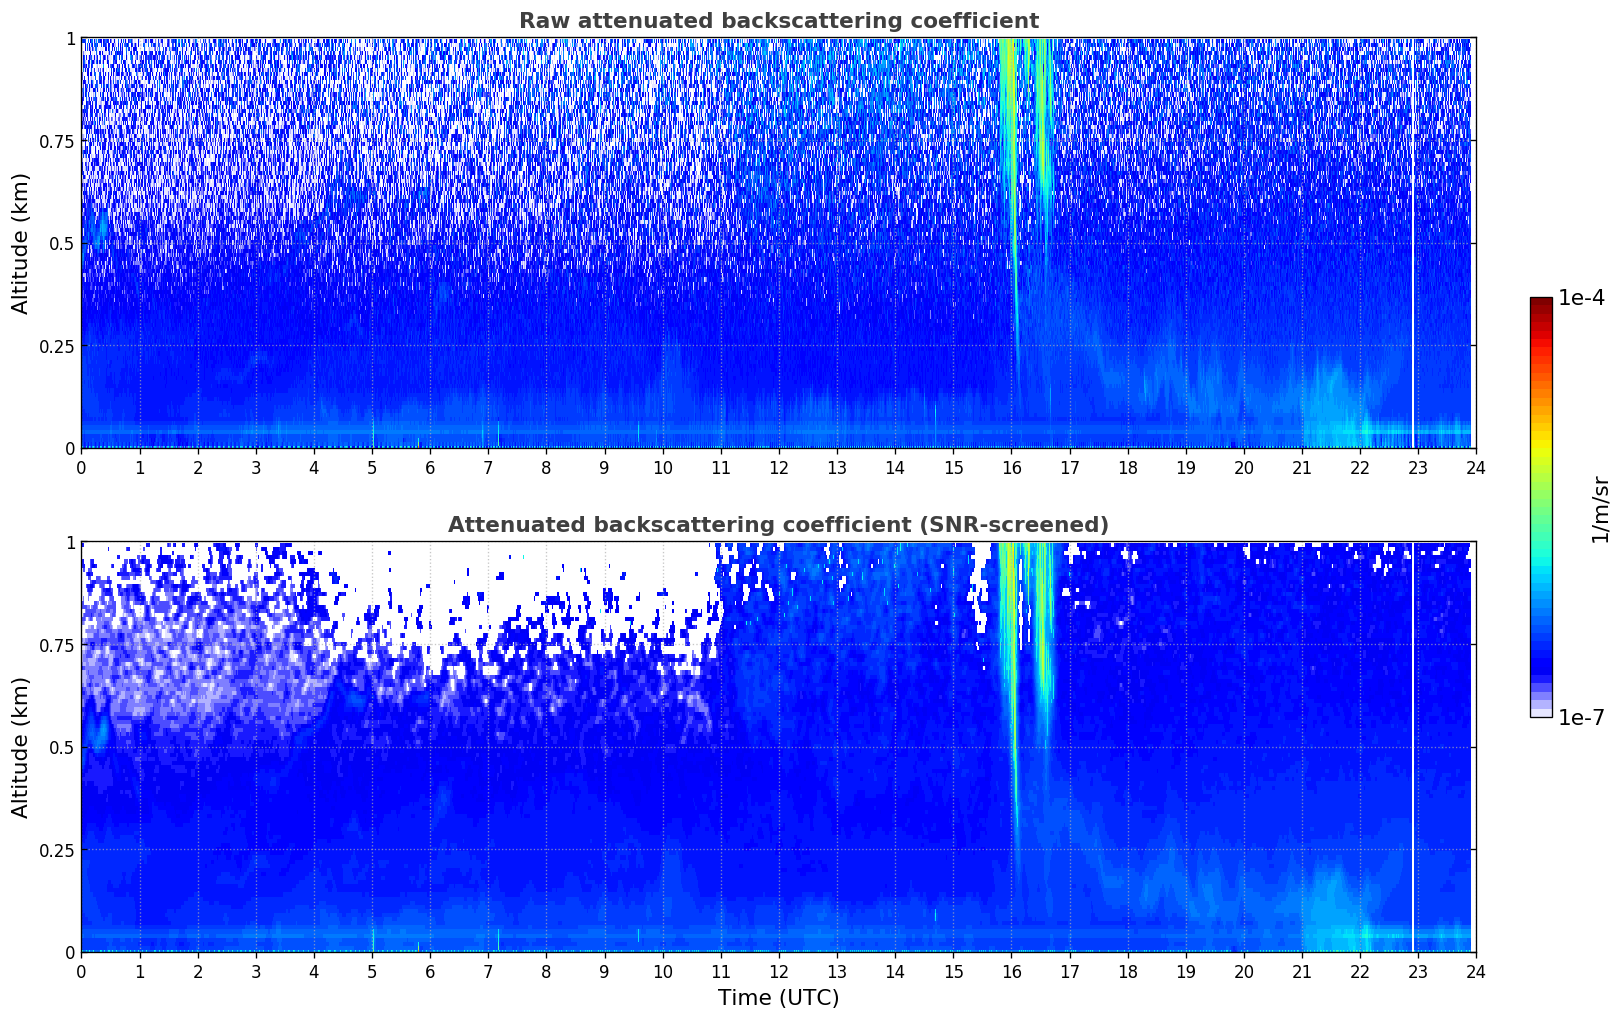
Task: Click hour '12' tick below top plot
Action: tap(778, 467)
